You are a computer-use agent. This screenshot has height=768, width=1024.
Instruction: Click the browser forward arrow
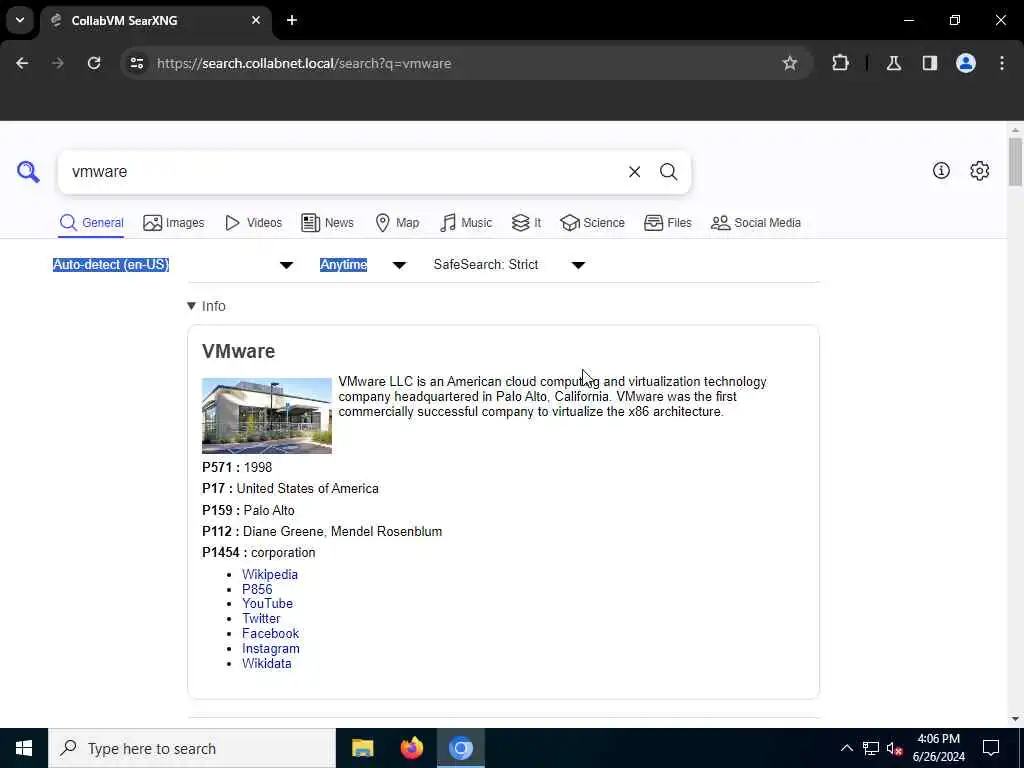click(58, 63)
